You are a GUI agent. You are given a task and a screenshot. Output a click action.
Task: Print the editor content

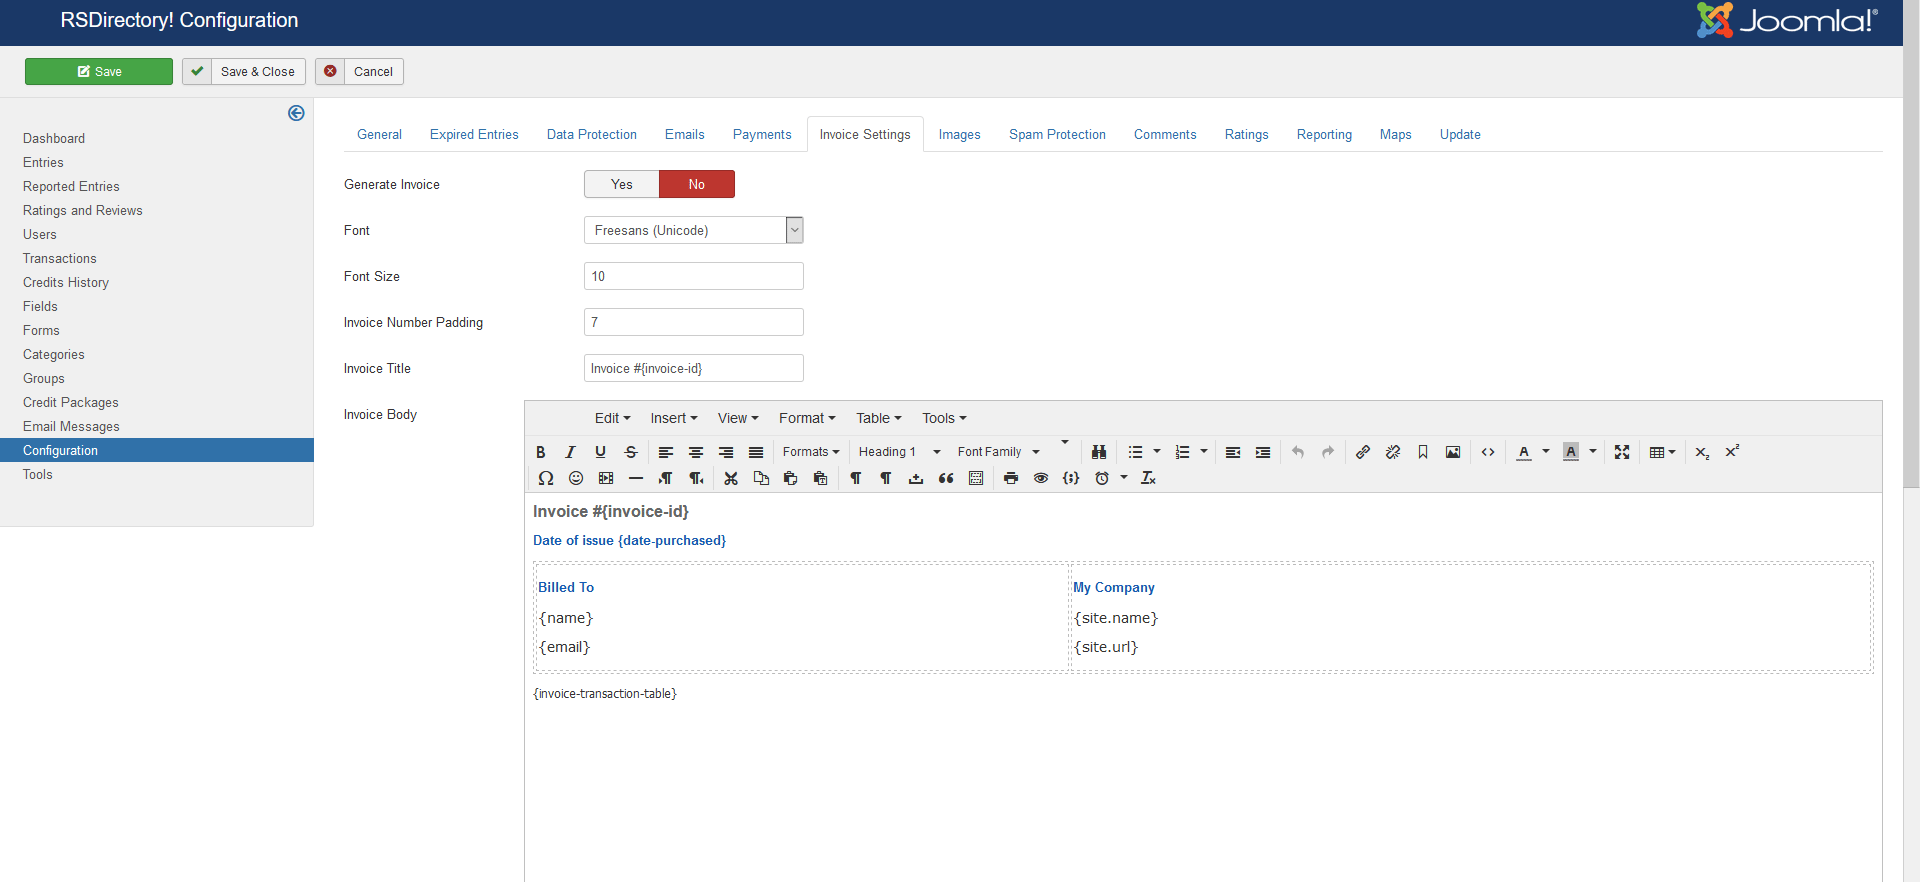tap(1011, 478)
